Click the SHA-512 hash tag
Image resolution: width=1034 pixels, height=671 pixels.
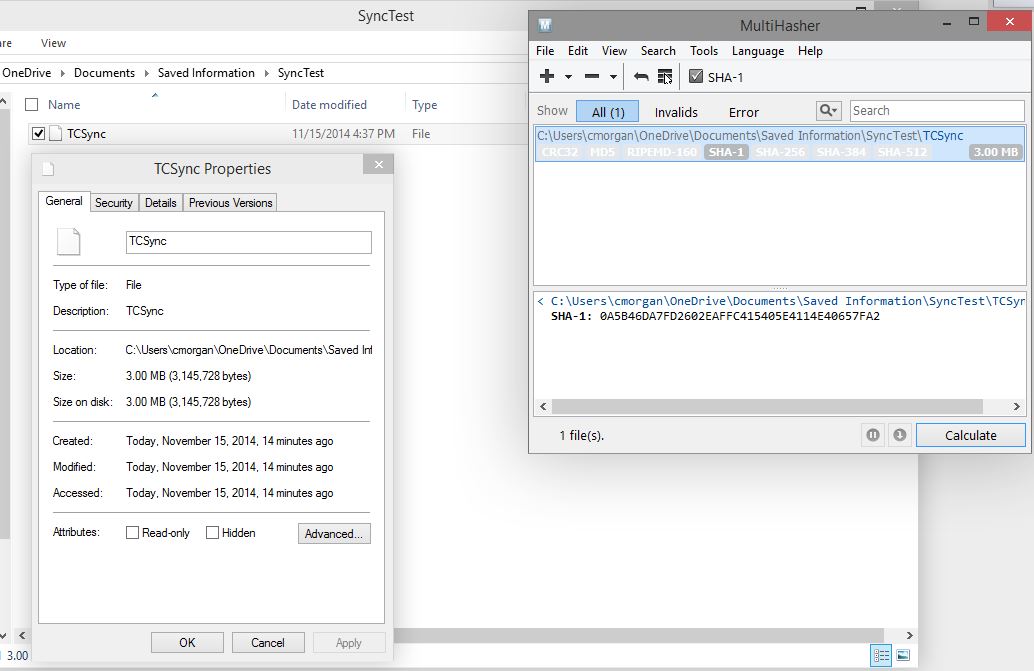(x=902, y=152)
